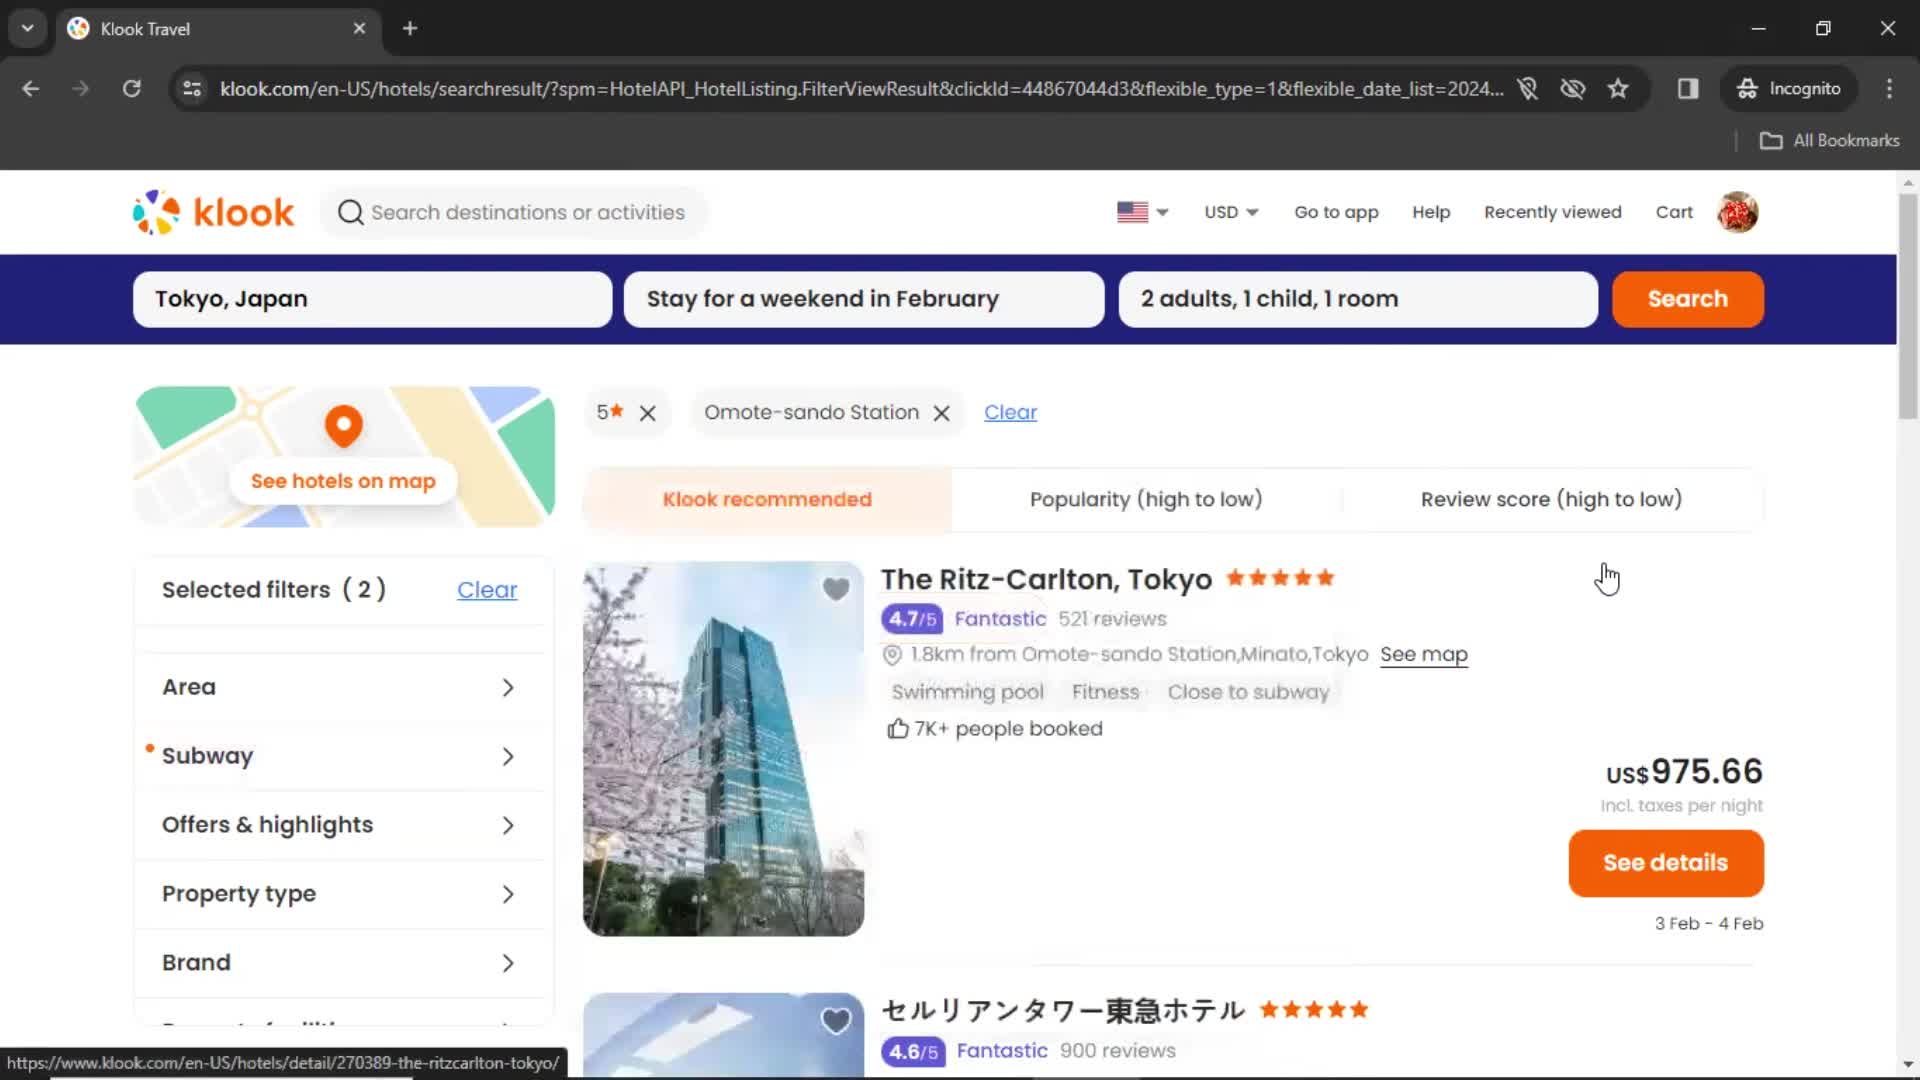Remove the Omote-sando Station filter chip
Image resolution: width=1920 pixels, height=1080 pixels.
[x=942, y=413]
